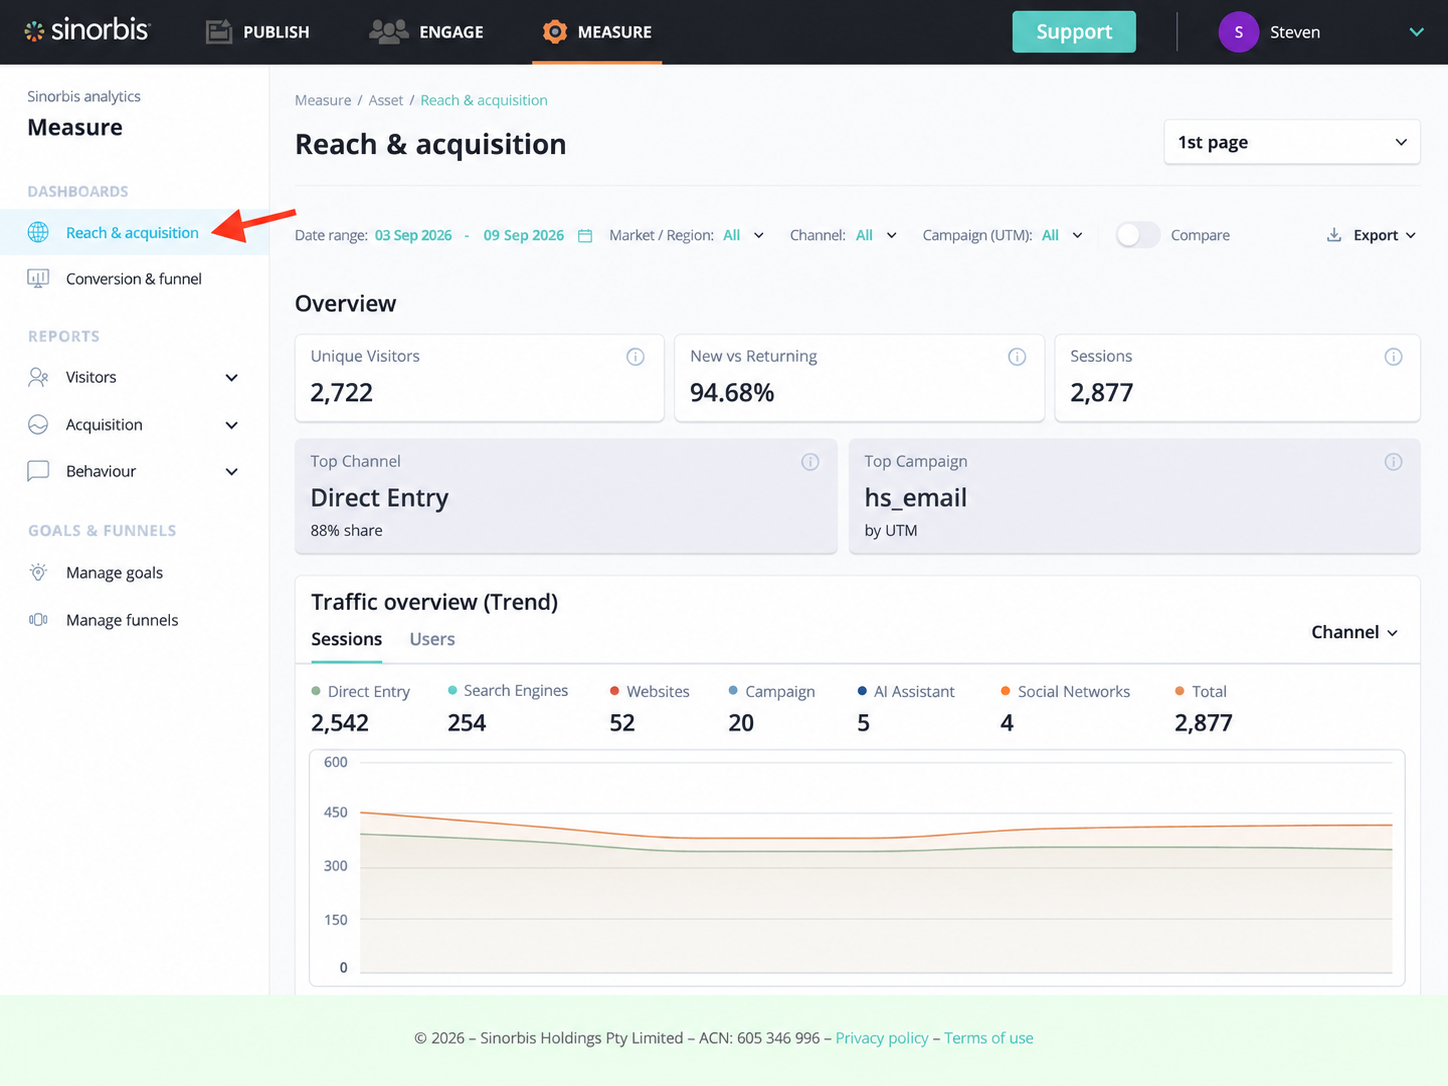
Task: Click the Measure gear icon
Action: click(554, 32)
